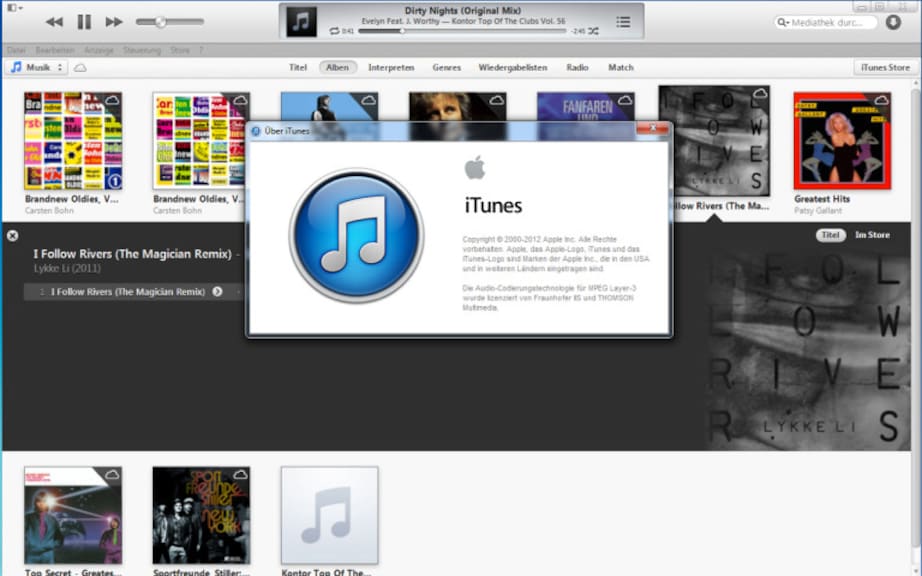Viewport: 922px width, 576px height.
Task: Select the Fanfaren album cover
Action: pyautogui.click(x=586, y=107)
